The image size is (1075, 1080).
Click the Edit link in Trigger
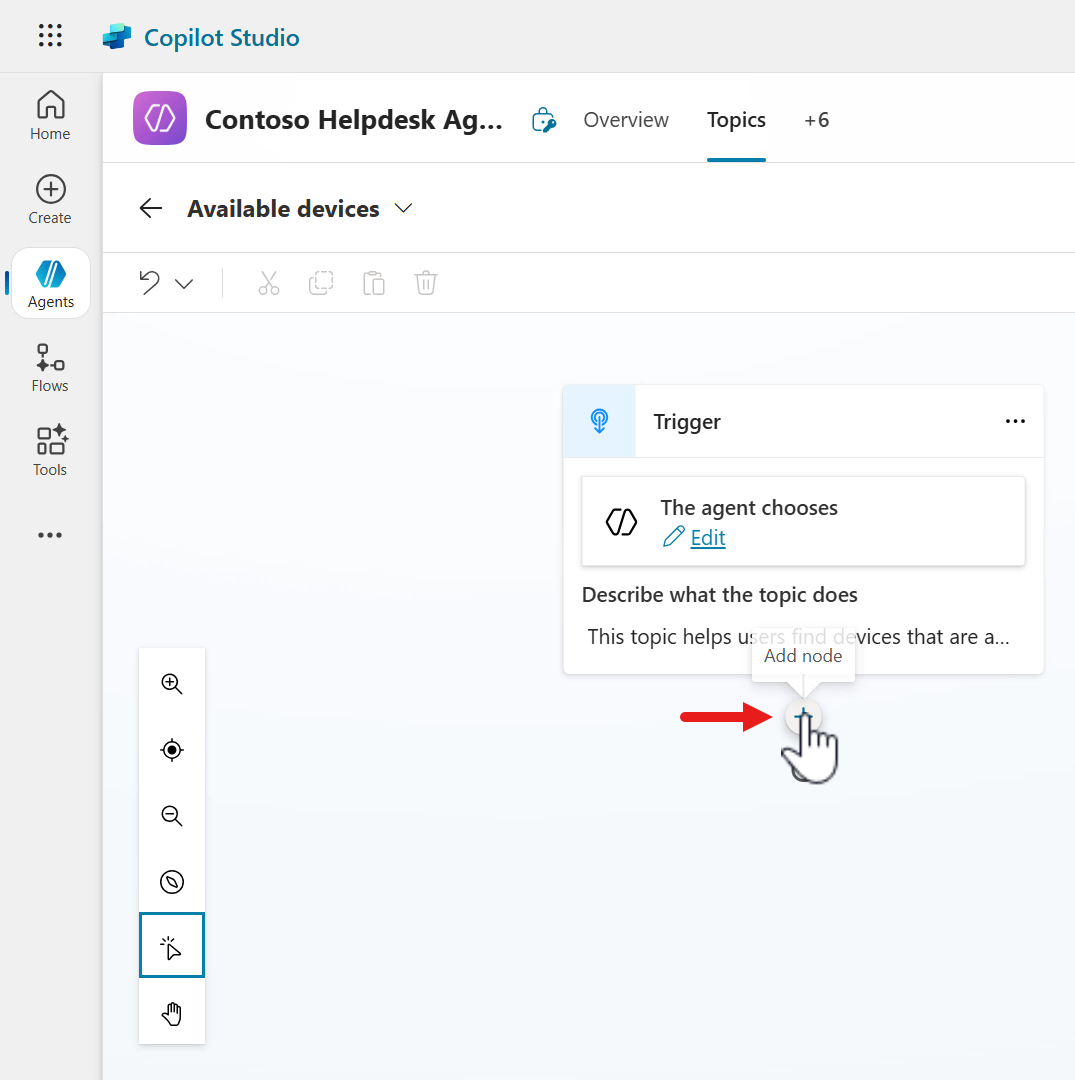click(x=707, y=538)
